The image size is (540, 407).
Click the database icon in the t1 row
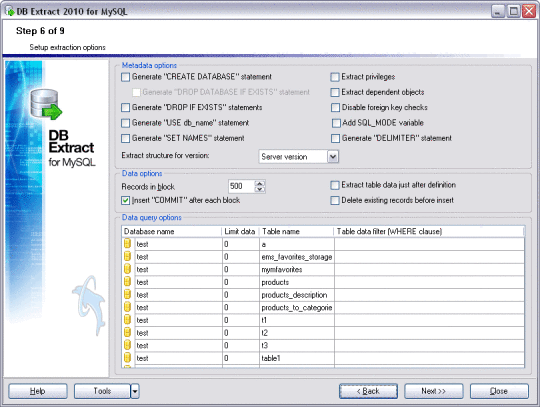[127, 320]
